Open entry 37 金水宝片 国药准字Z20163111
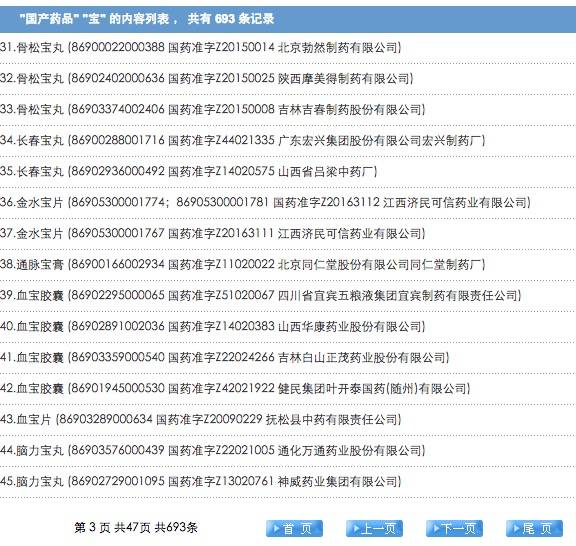The height and width of the screenshot is (546, 576). (213, 233)
